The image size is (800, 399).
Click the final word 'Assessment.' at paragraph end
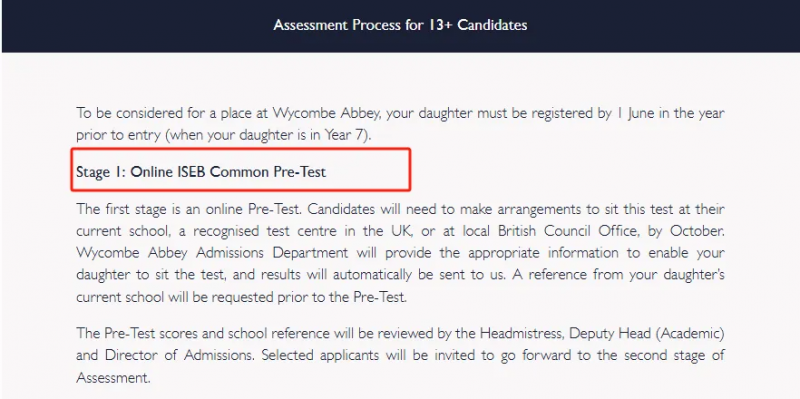114,378
